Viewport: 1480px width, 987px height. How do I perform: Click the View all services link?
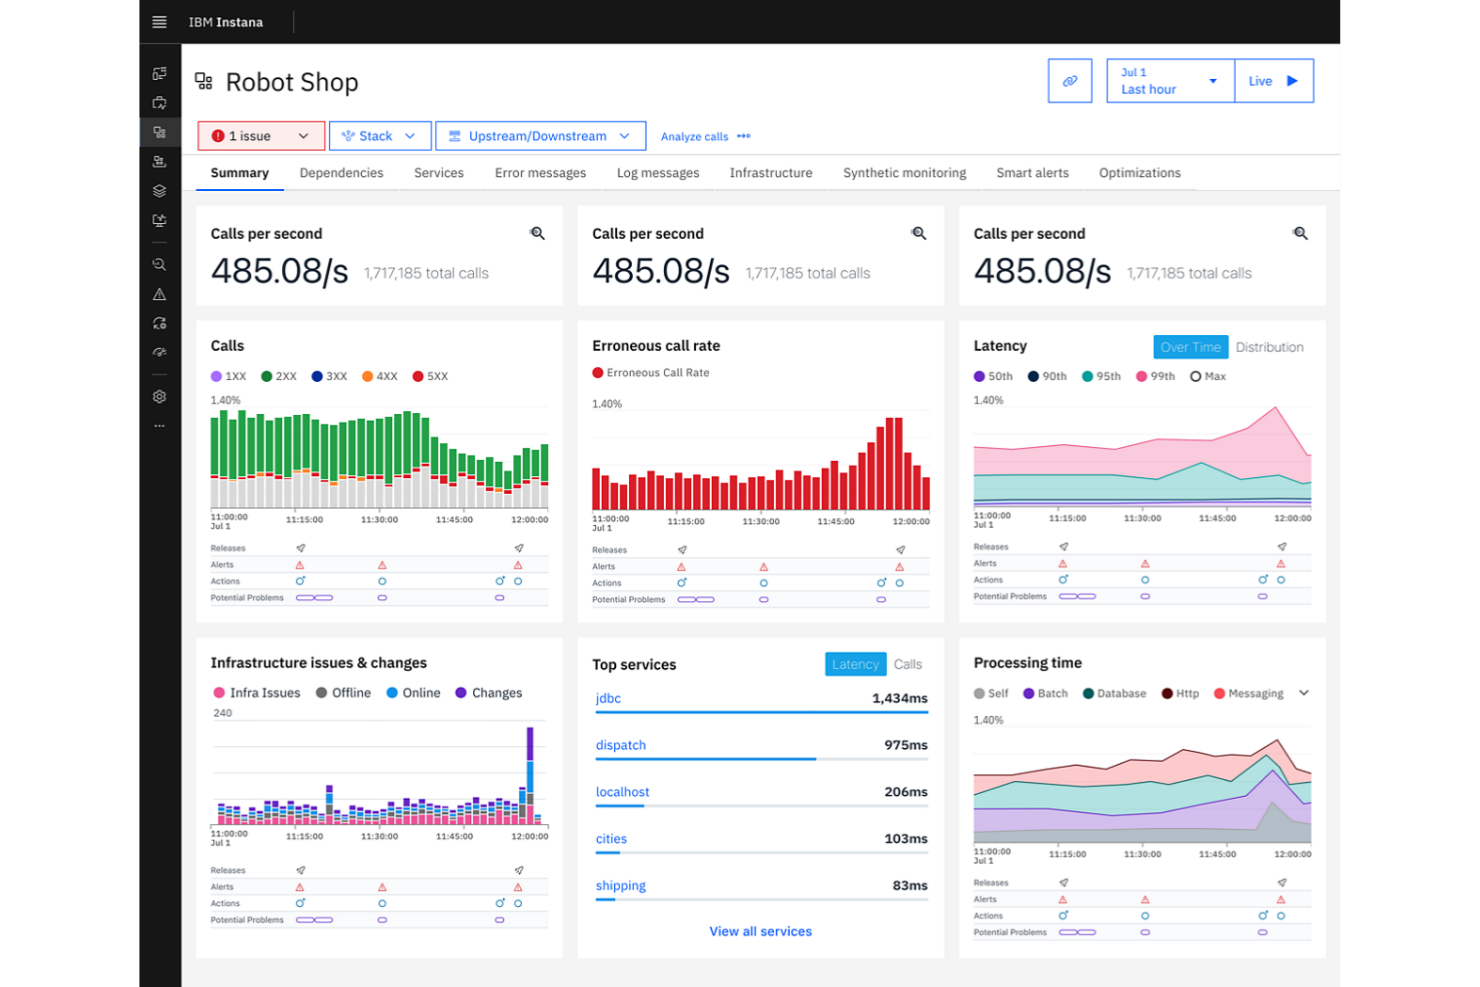pos(760,931)
